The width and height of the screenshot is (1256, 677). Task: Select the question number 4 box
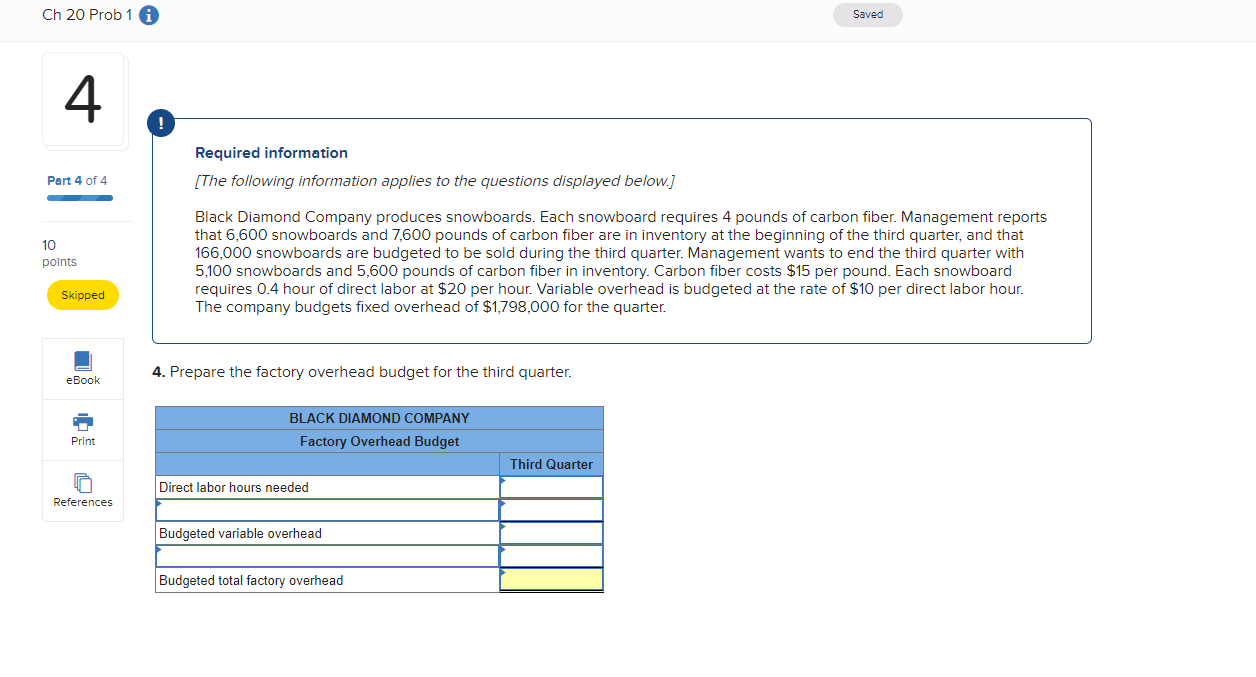(x=84, y=100)
